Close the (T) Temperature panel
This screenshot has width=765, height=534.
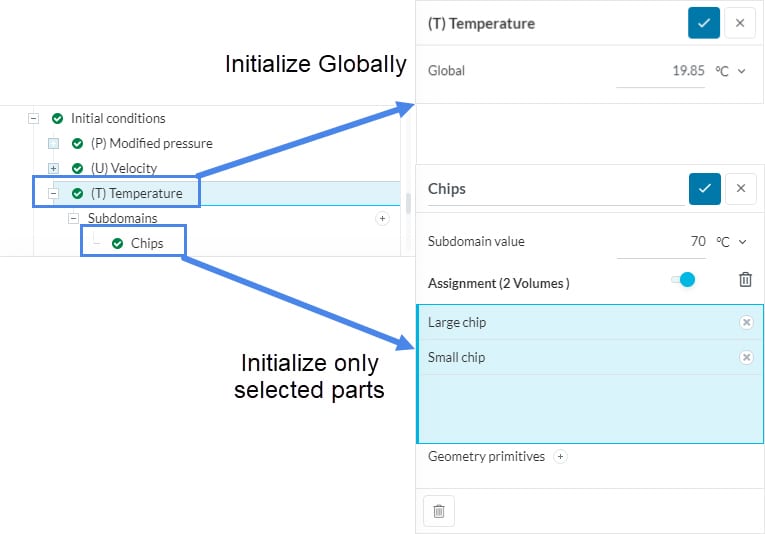739,23
